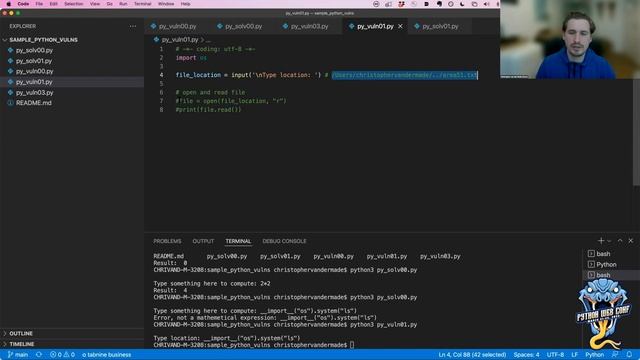
Task: Open the Terminal menu in menu bar
Action: 142,4
